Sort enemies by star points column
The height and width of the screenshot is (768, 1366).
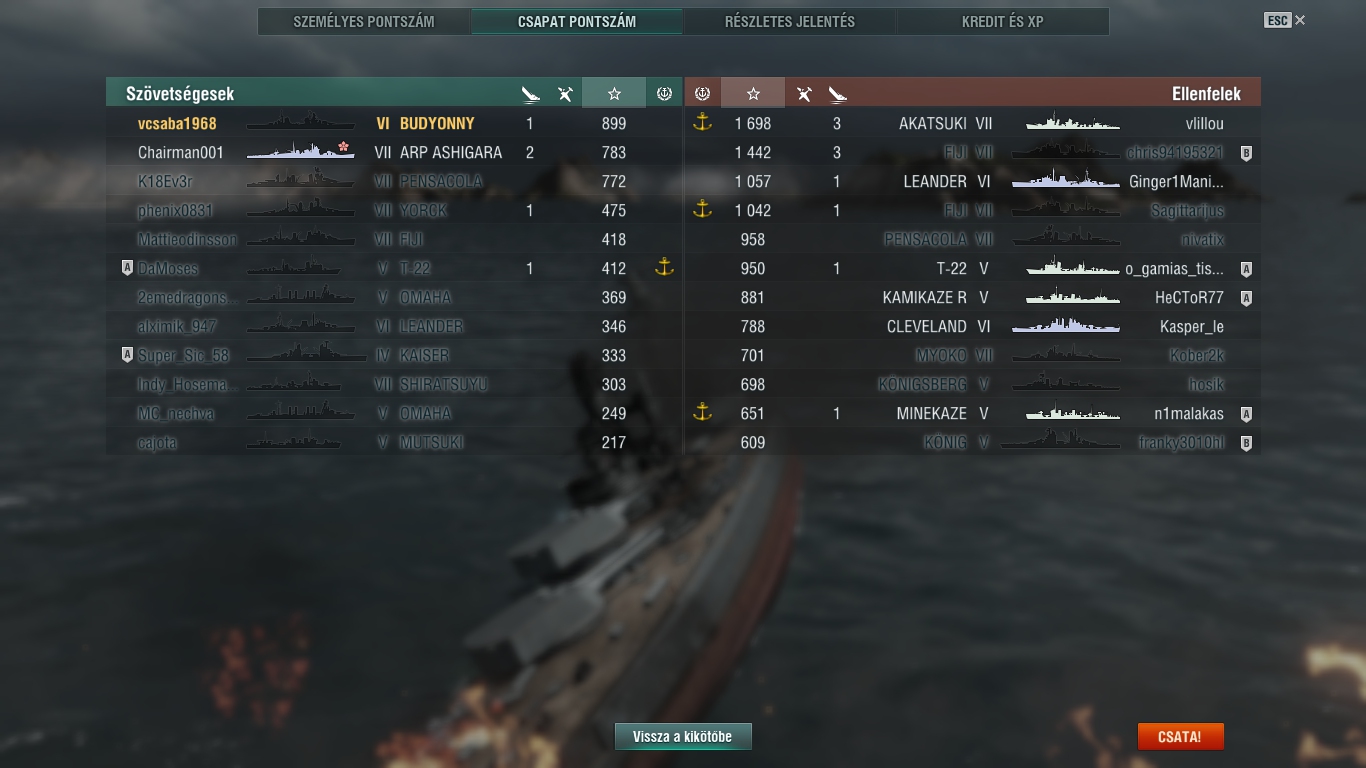[753, 93]
